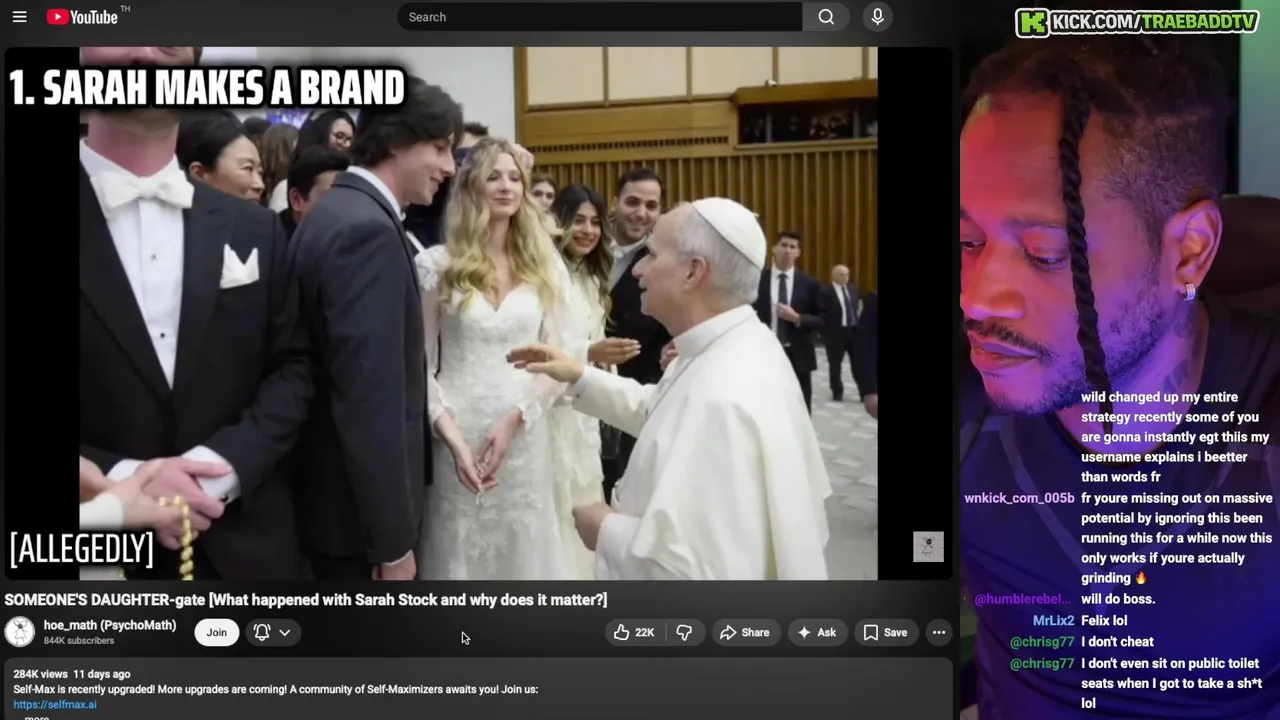Click the video title about Sarah Stock

tap(306, 600)
